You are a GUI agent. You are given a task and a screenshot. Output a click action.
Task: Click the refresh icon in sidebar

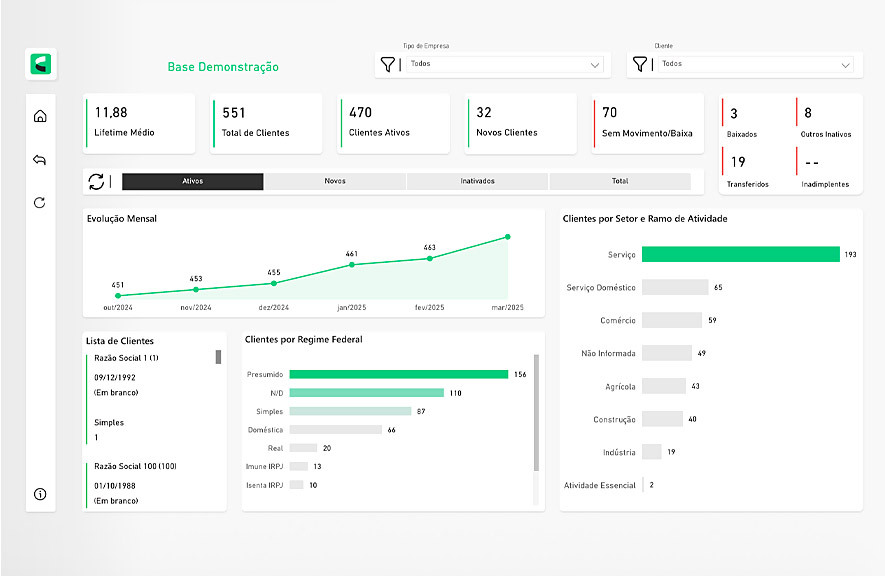(40, 203)
